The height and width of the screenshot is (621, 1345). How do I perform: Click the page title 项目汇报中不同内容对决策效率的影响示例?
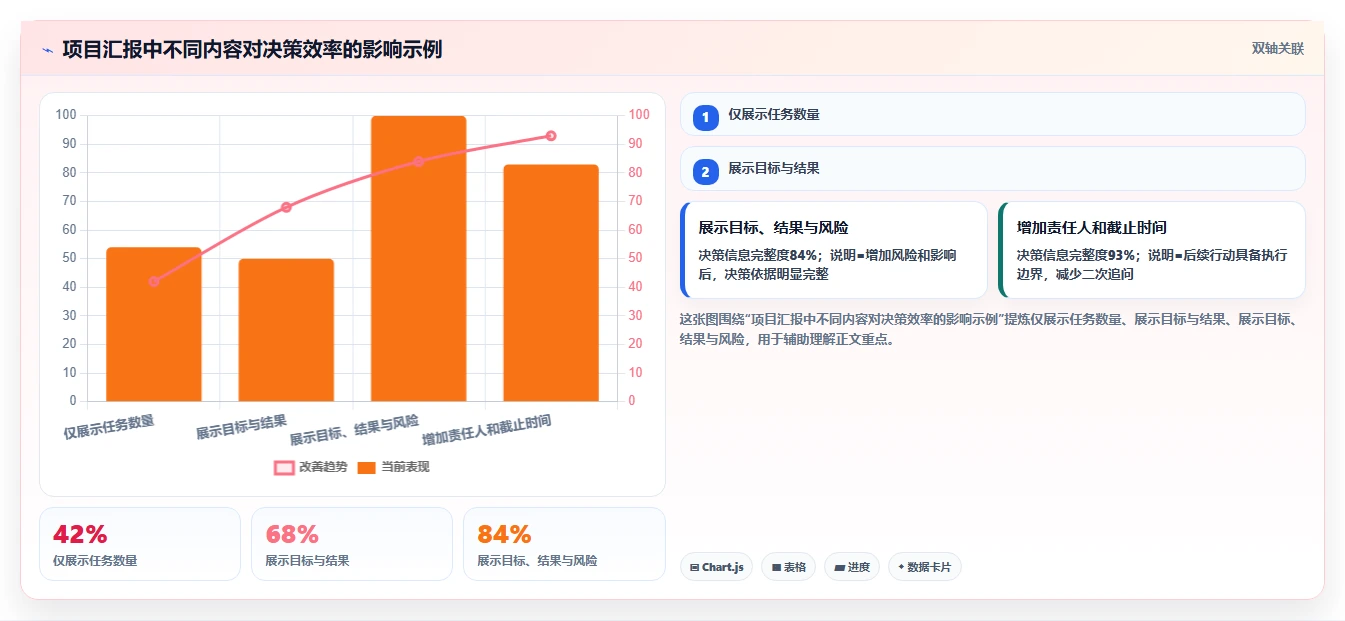point(252,49)
